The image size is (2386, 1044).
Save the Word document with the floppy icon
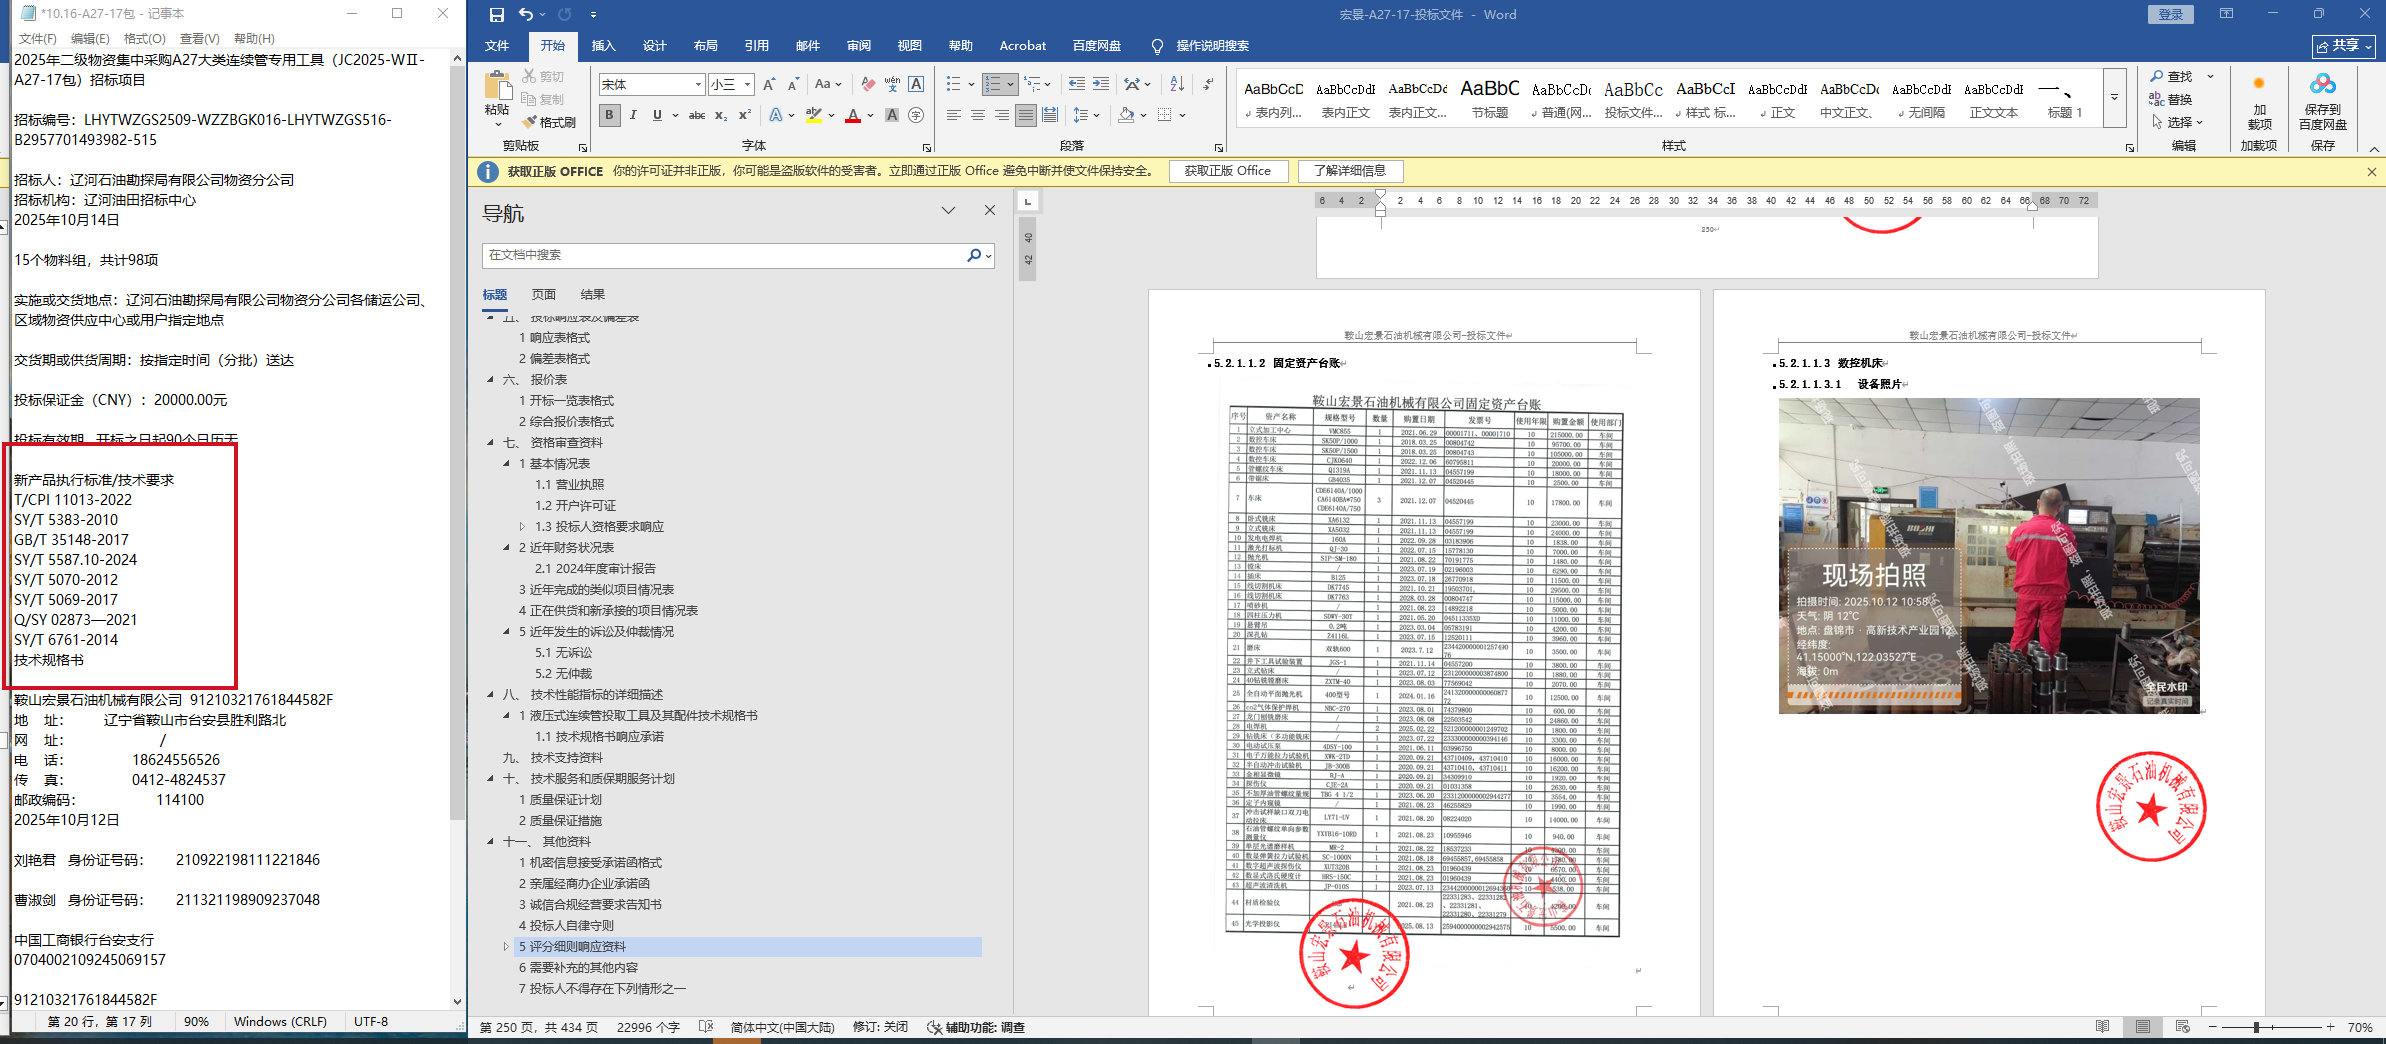point(497,15)
